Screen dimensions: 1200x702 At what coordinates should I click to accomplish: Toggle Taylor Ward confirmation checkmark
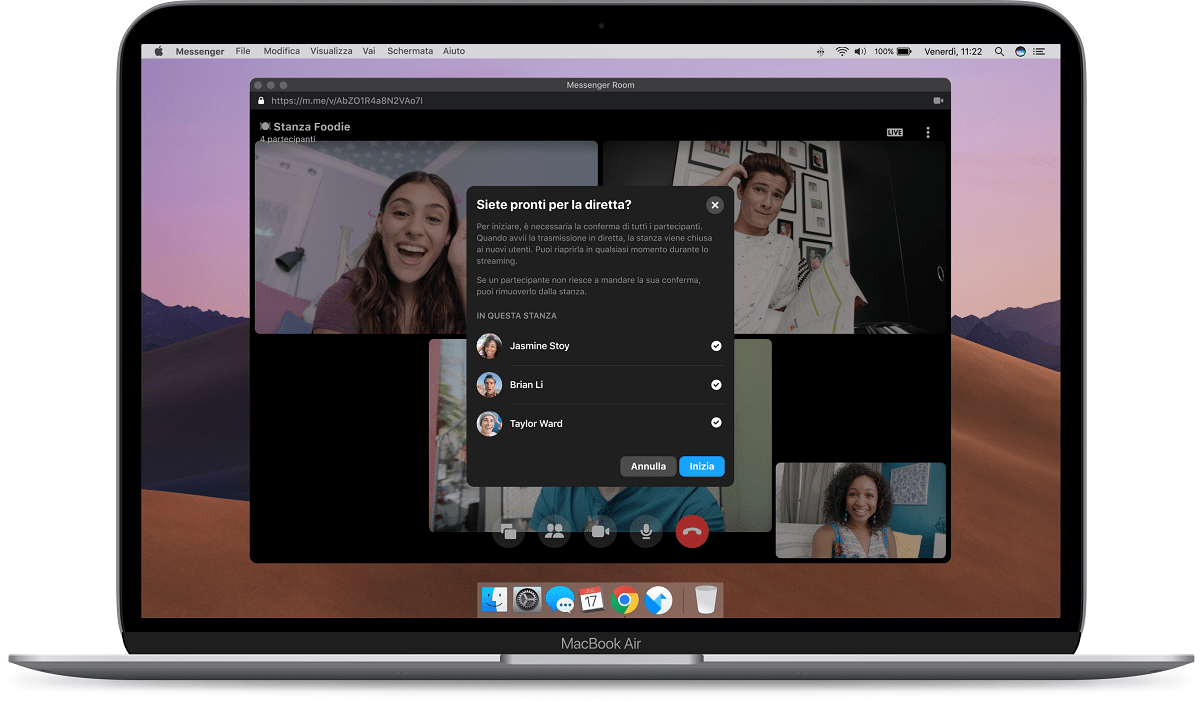tap(716, 423)
